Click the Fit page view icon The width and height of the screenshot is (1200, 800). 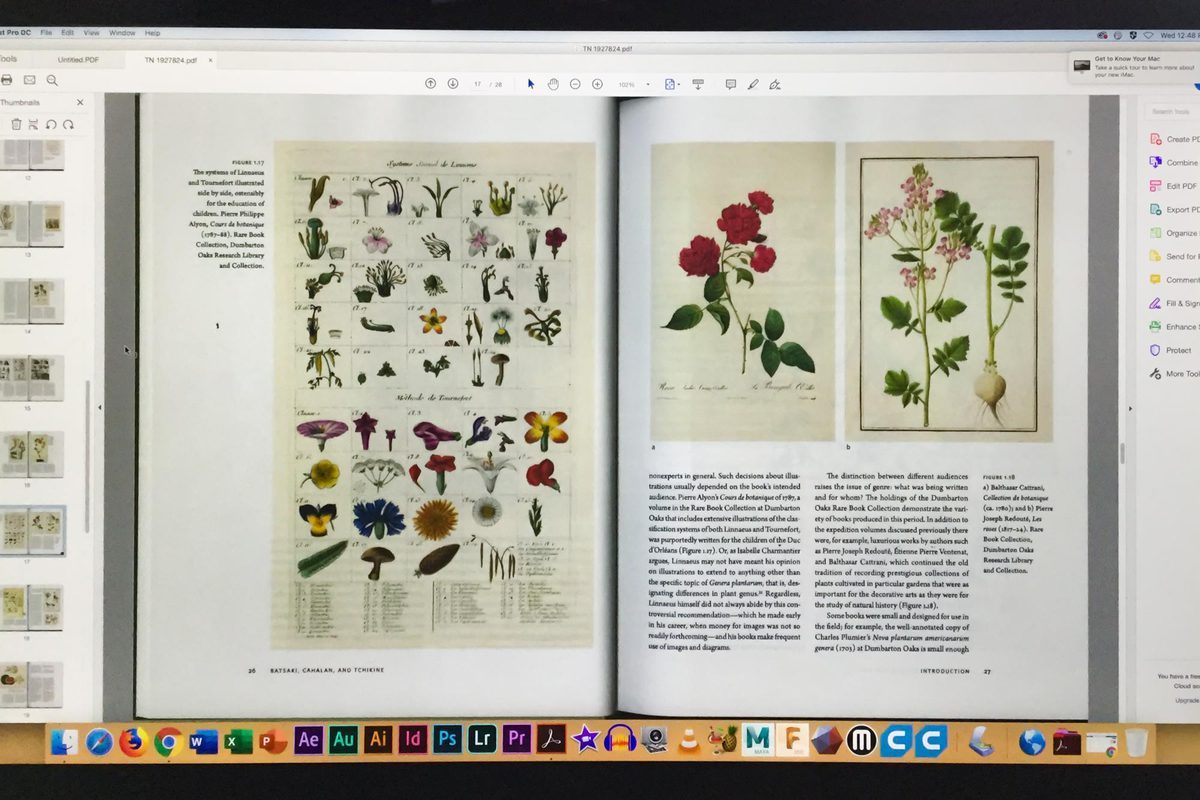[671, 84]
